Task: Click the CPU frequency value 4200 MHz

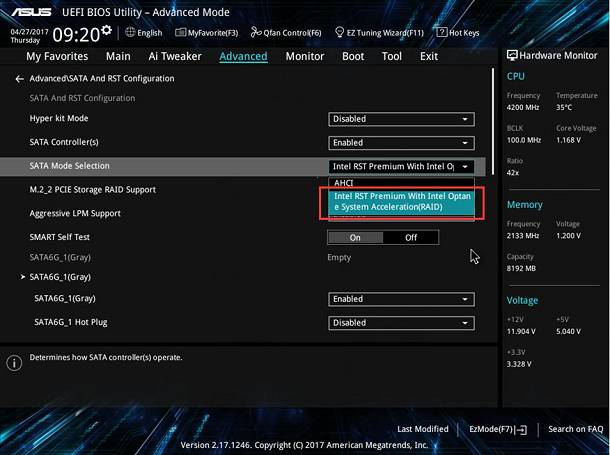Action: (523, 107)
